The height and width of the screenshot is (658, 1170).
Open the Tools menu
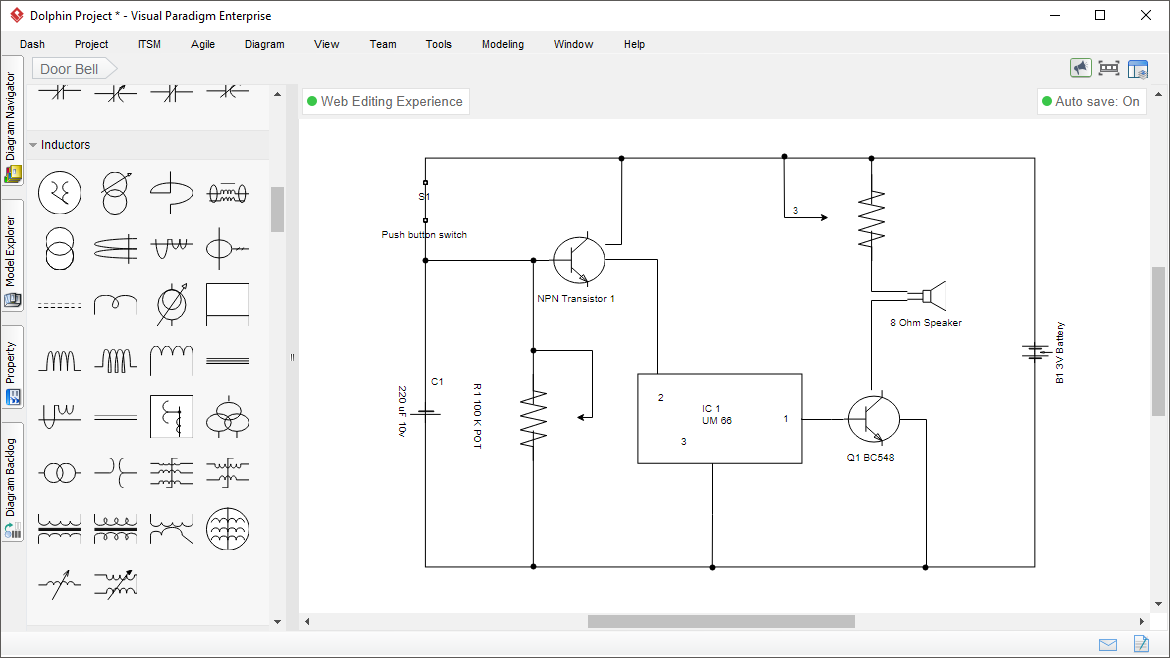point(438,44)
